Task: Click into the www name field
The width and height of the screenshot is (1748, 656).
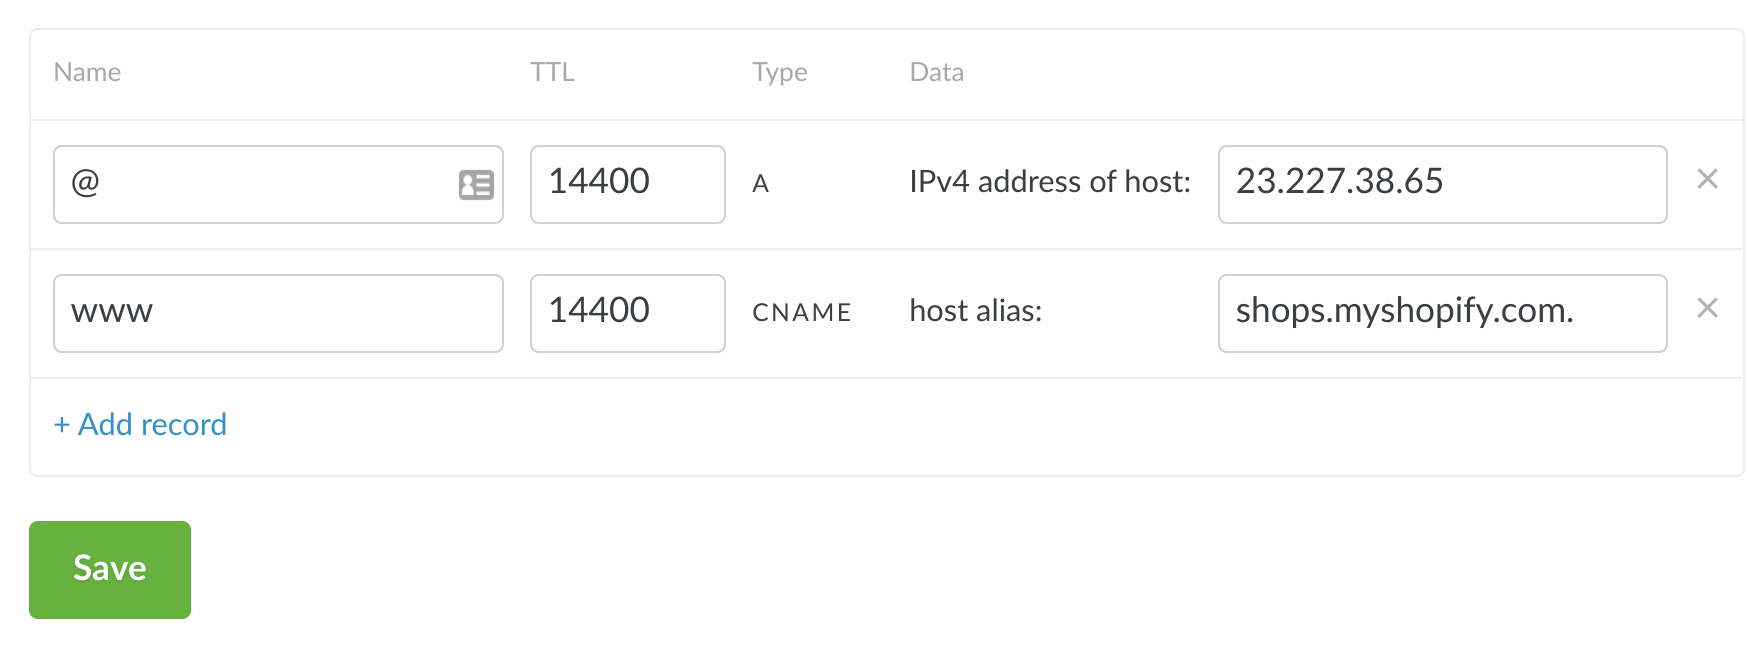Action: point(278,313)
